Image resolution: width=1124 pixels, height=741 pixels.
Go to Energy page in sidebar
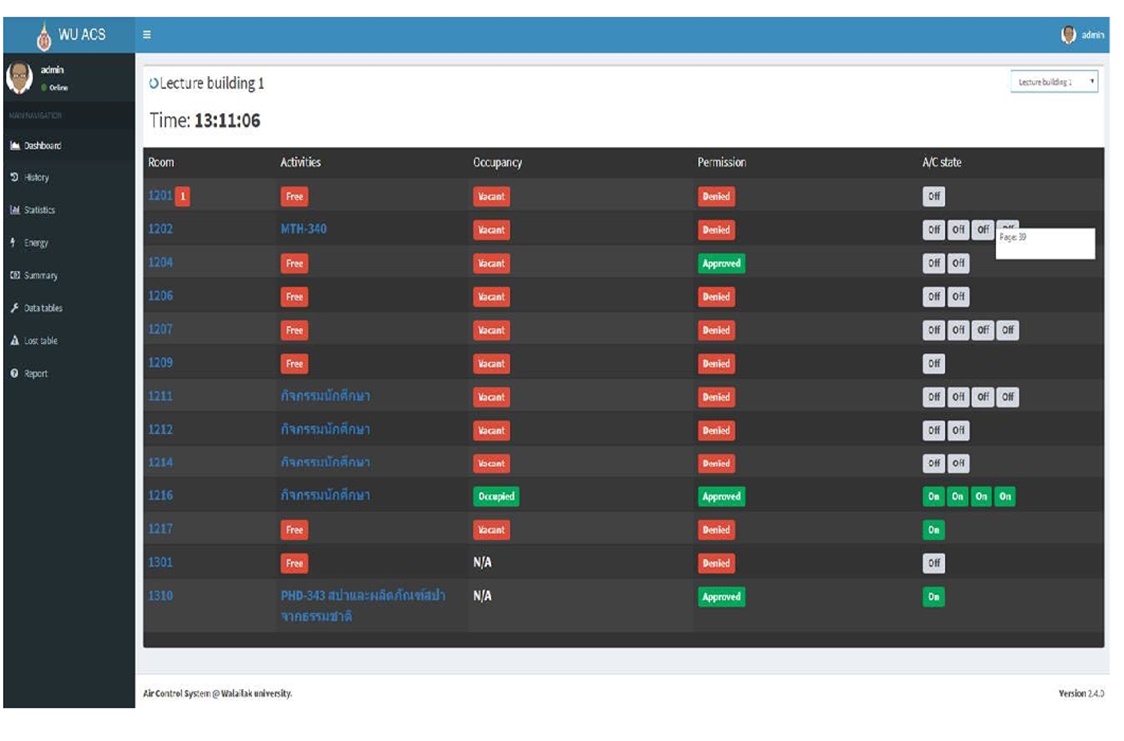tap(36, 243)
